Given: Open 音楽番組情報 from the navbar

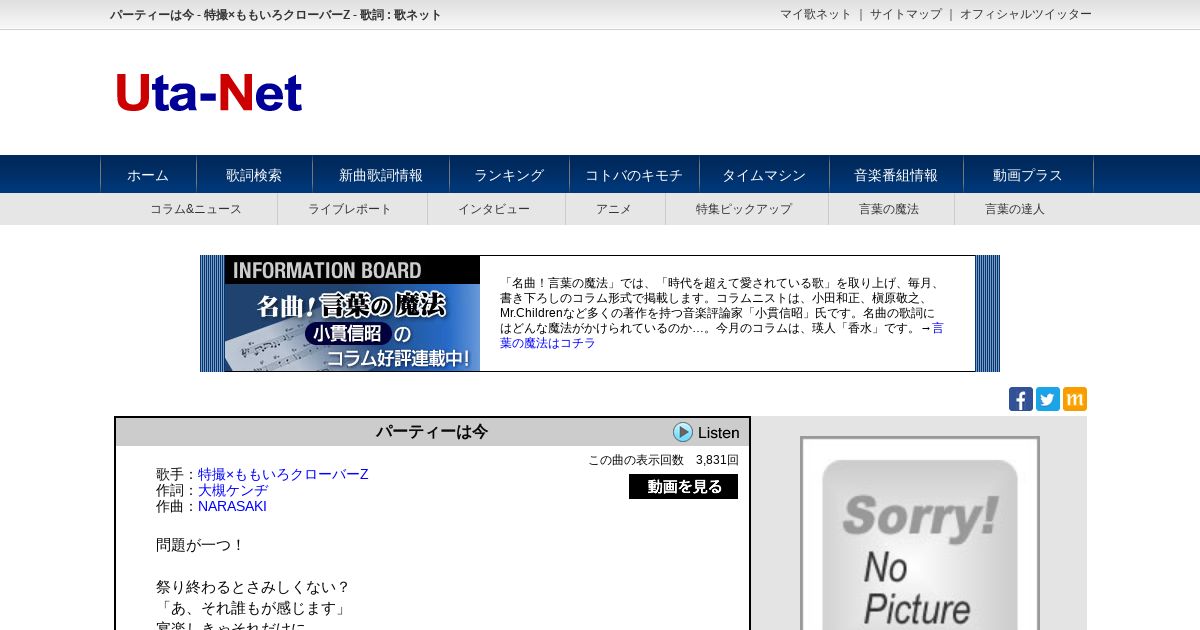Looking at the screenshot, I should point(896,175).
